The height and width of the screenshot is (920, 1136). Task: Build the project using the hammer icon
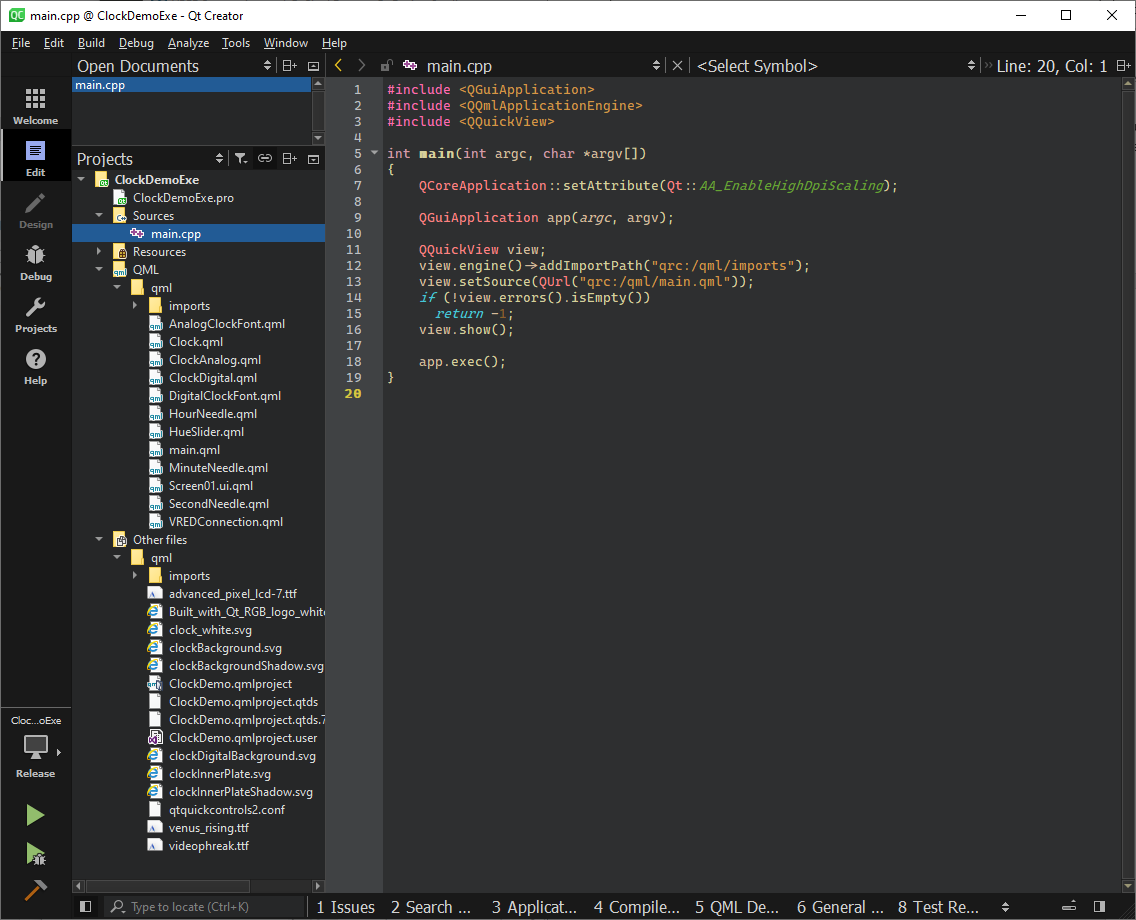(35, 890)
